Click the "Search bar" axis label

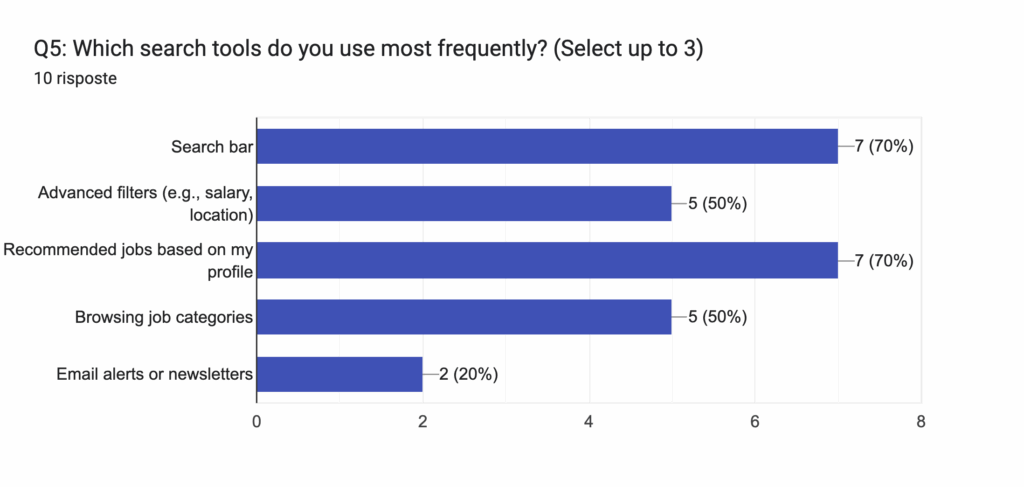pyautogui.click(x=211, y=147)
